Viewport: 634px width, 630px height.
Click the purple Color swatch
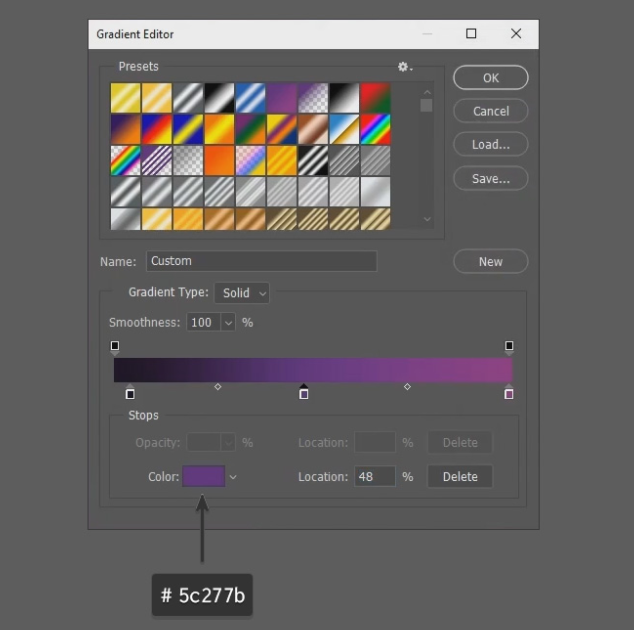[x=204, y=477]
